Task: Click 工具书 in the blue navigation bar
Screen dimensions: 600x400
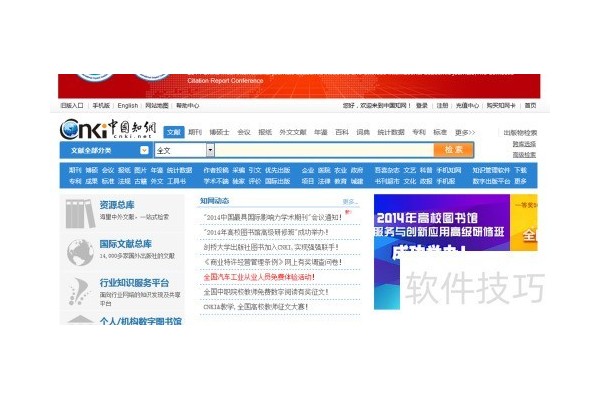Action: point(176,181)
